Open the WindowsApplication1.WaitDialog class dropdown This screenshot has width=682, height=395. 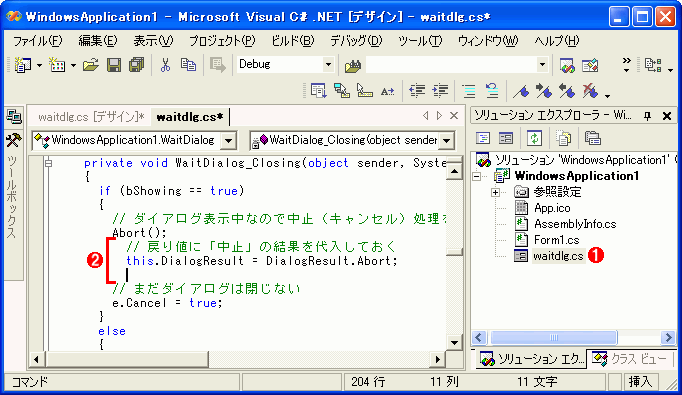pos(228,141)
